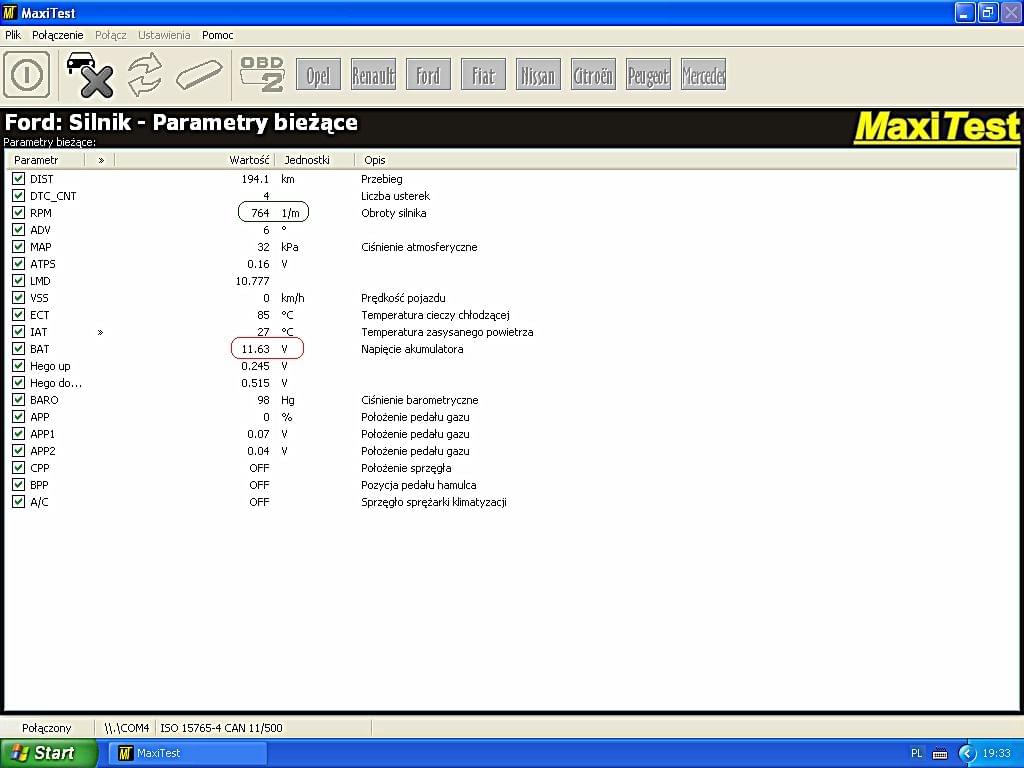Uncheck the ECT parameter checkbox
Screen dimensions: 1024x768
coord(18,314)
